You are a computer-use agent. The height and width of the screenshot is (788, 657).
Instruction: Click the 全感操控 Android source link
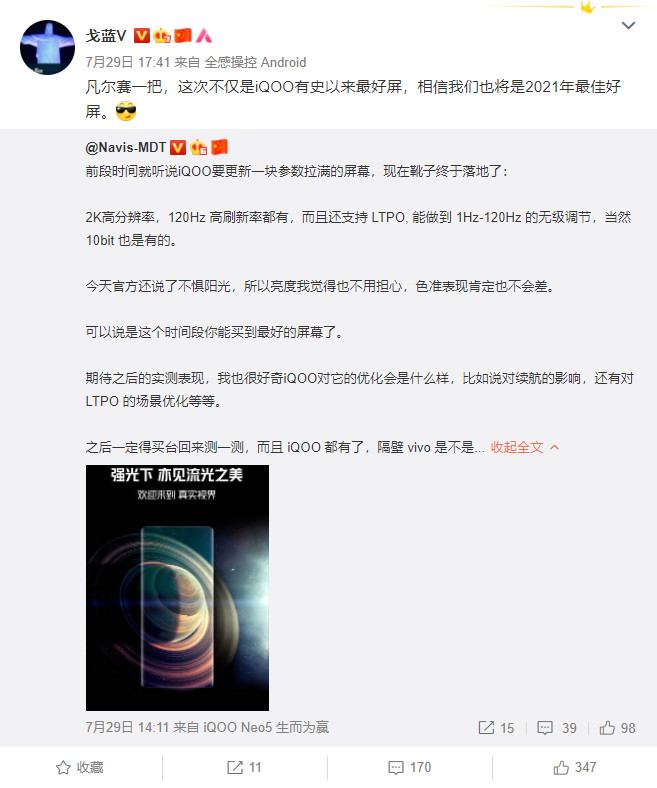pyautogui.click(x=255, y=62)
